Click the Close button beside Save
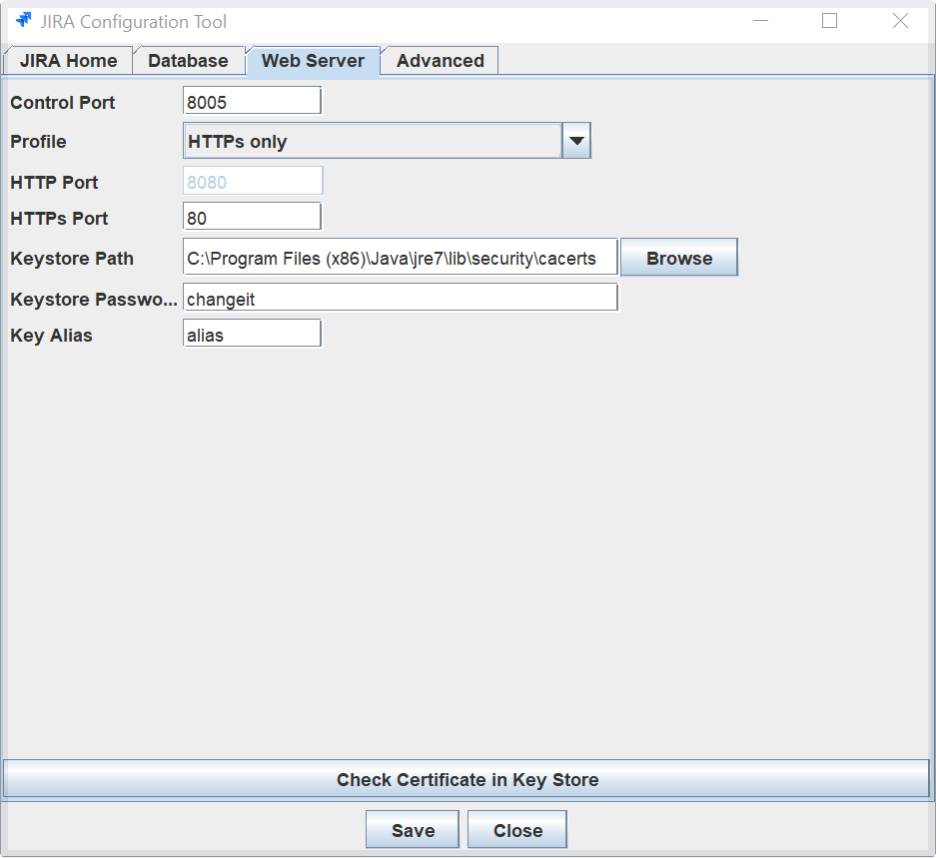Viewport: 936px width, 858px height. tap(517, 830)
